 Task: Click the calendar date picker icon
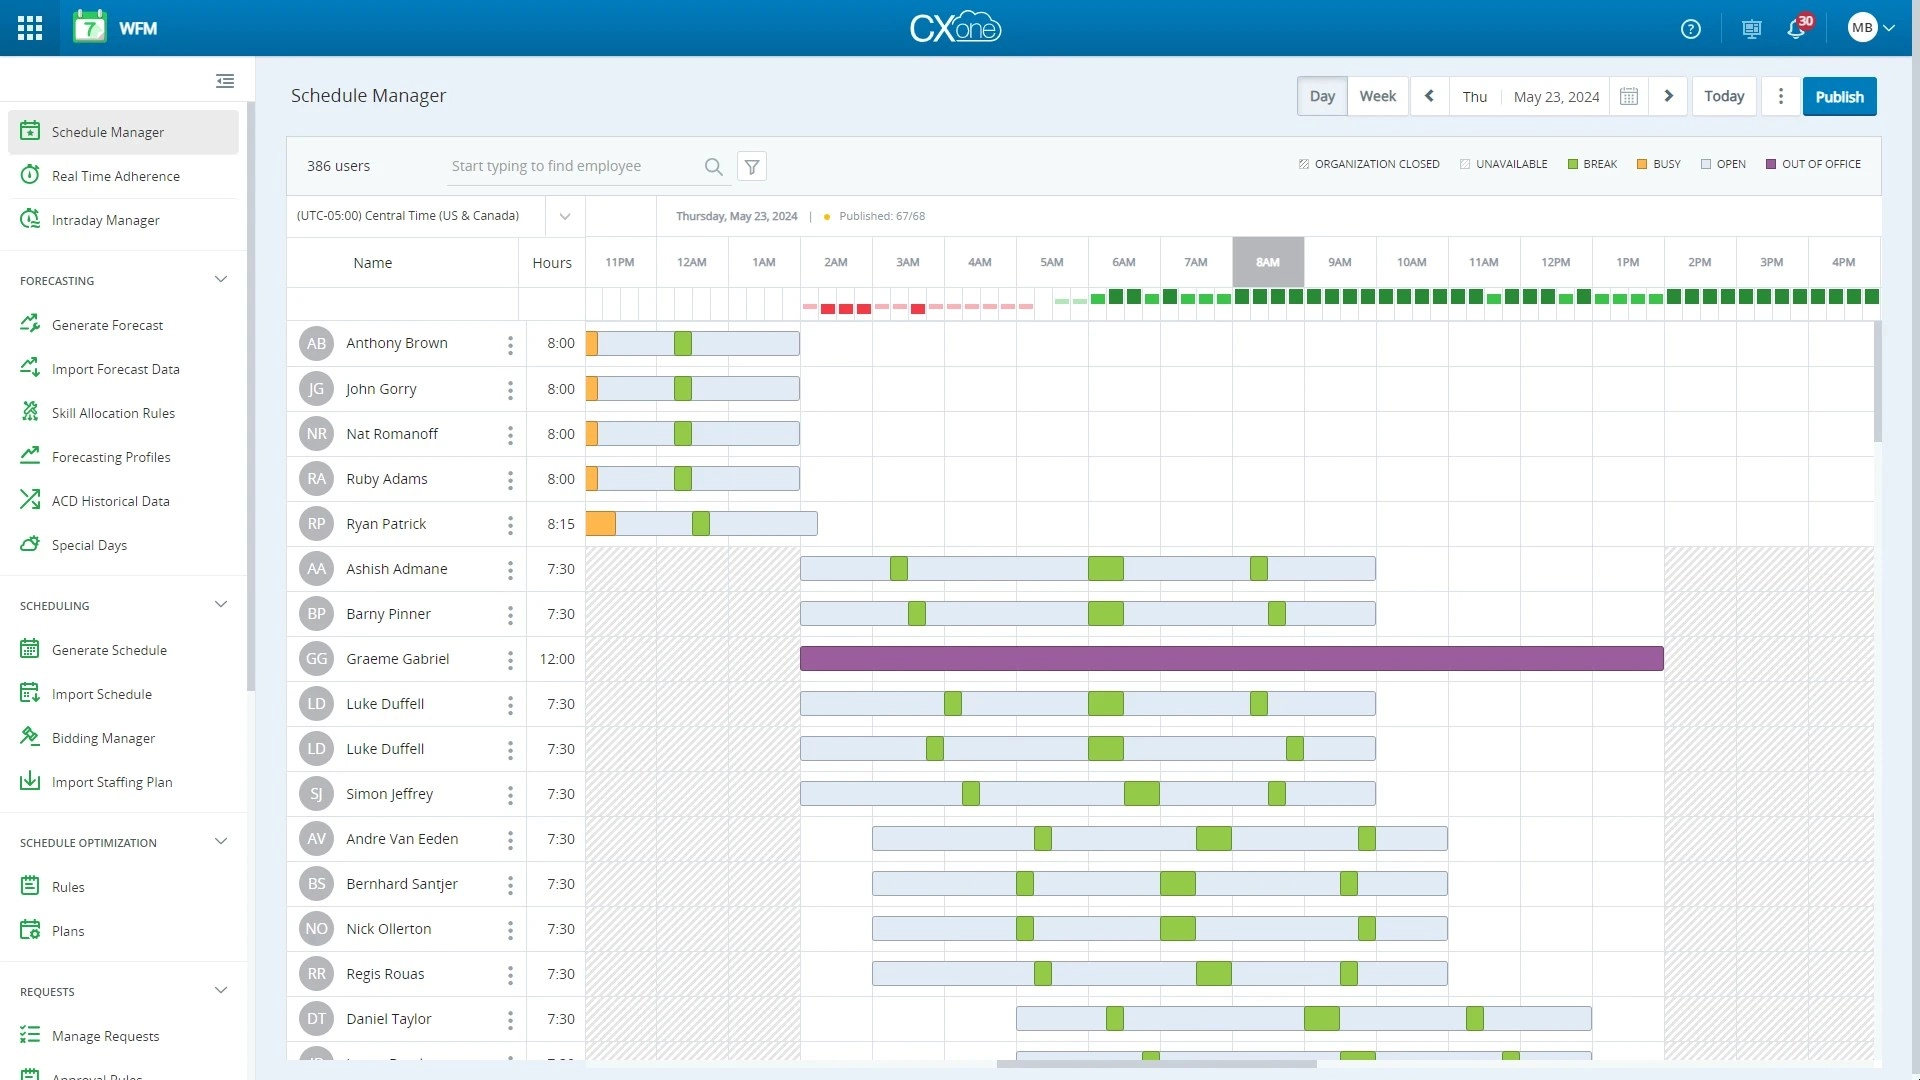click(x=1629, y=96)
